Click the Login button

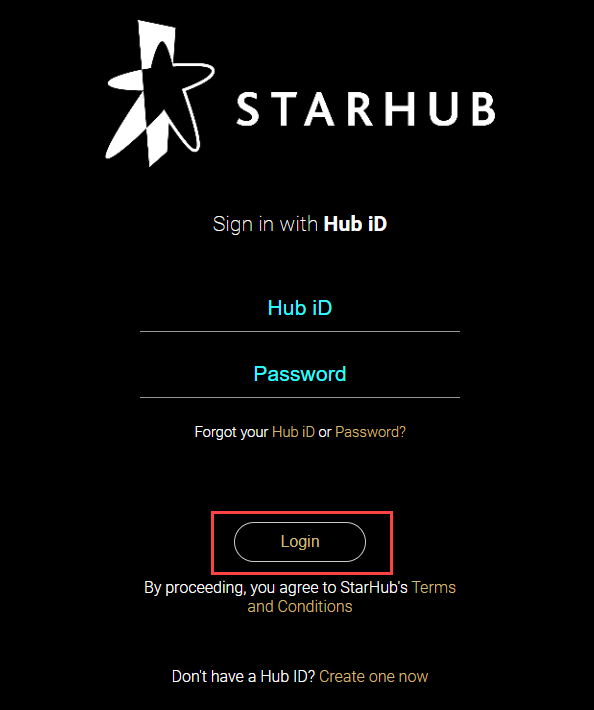[300, 542]
